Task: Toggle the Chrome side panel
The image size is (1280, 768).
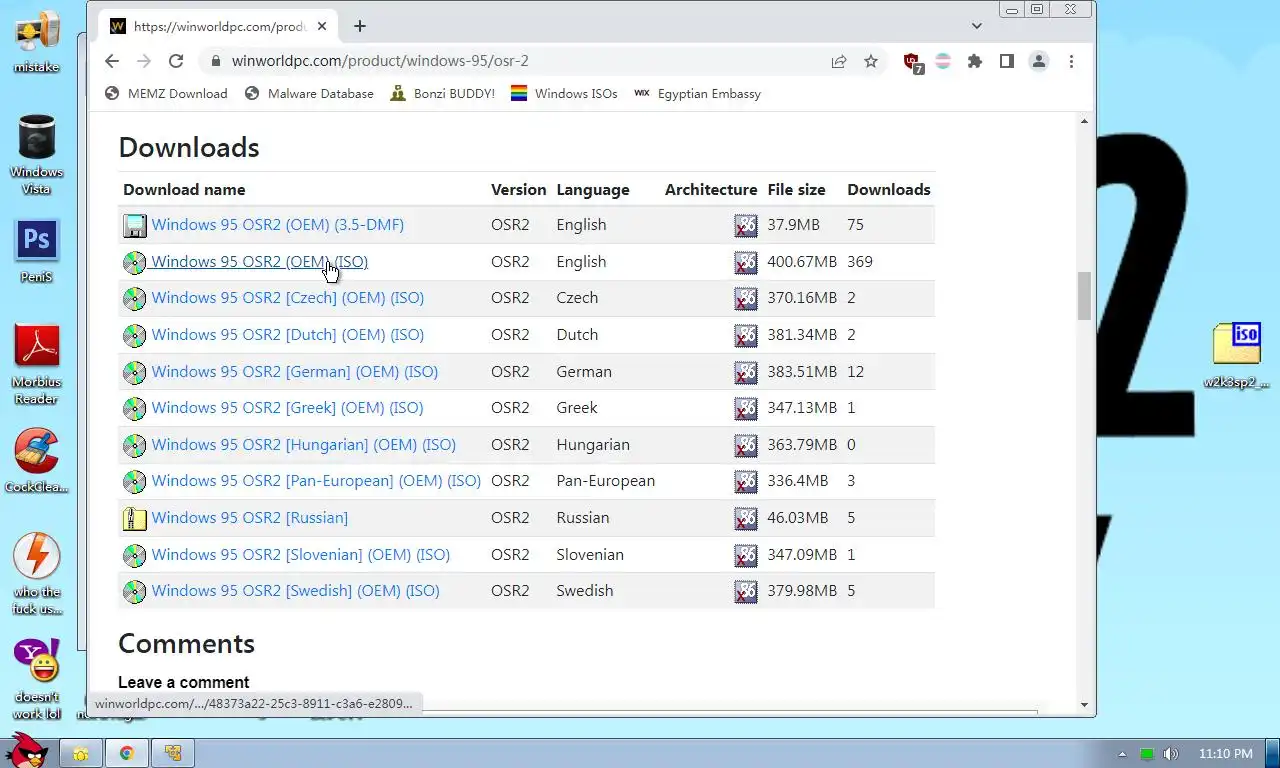Action: point(1007,61)
